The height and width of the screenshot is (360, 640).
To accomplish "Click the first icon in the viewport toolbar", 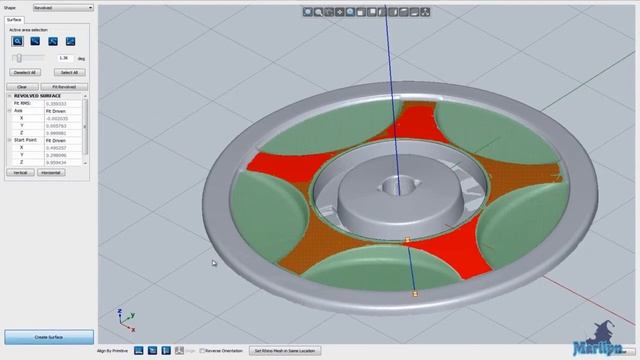I will [x=308, y=12].
